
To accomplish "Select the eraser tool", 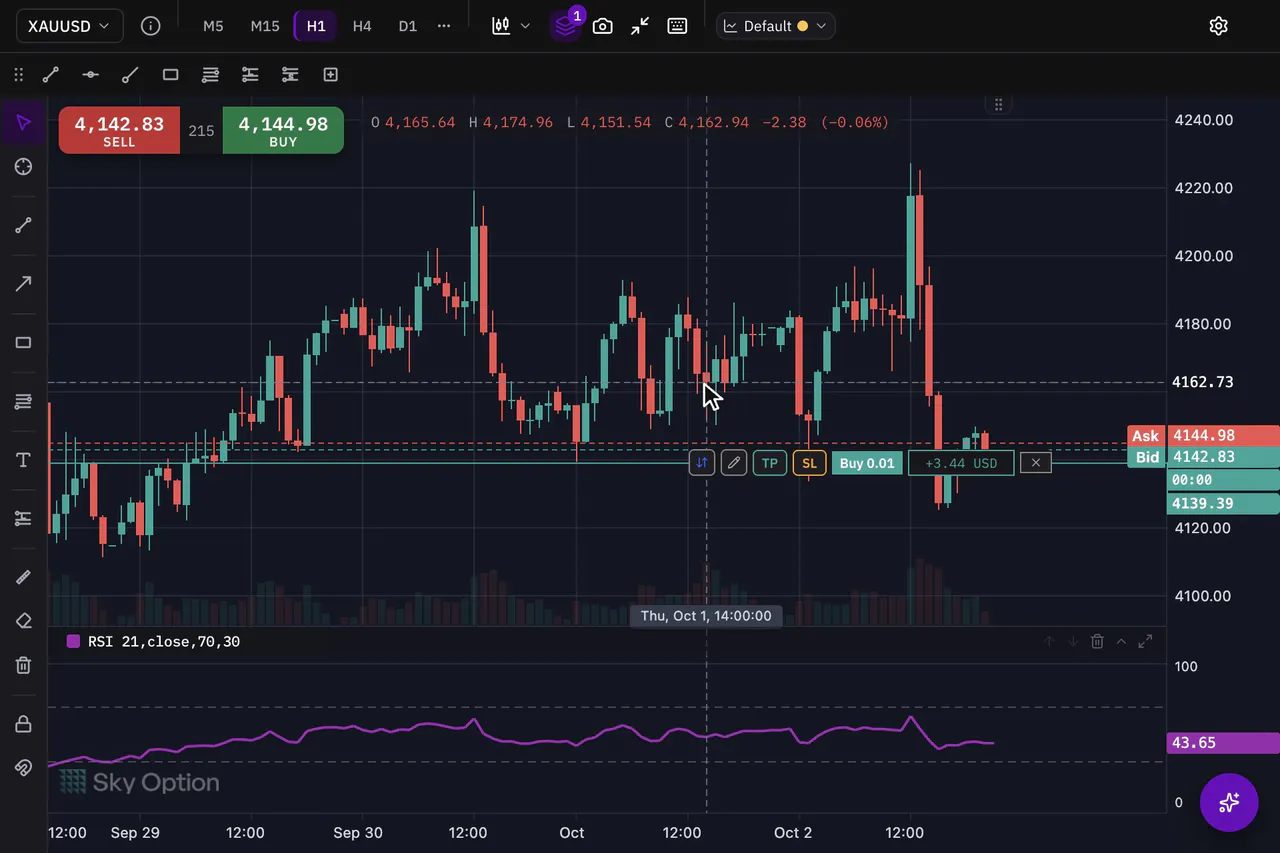I will pyautogui.click(x=24, y=621).
